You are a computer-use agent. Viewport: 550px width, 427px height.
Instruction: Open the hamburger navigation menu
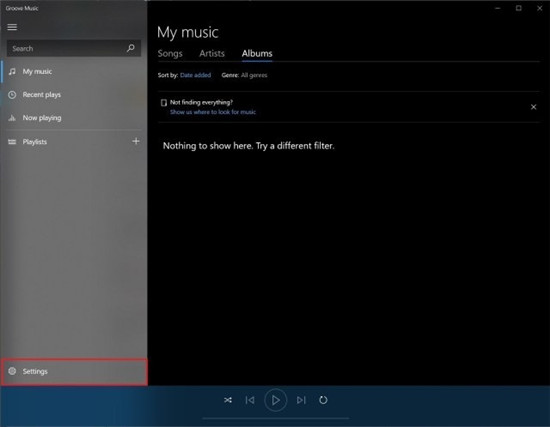tap(12, 27)
